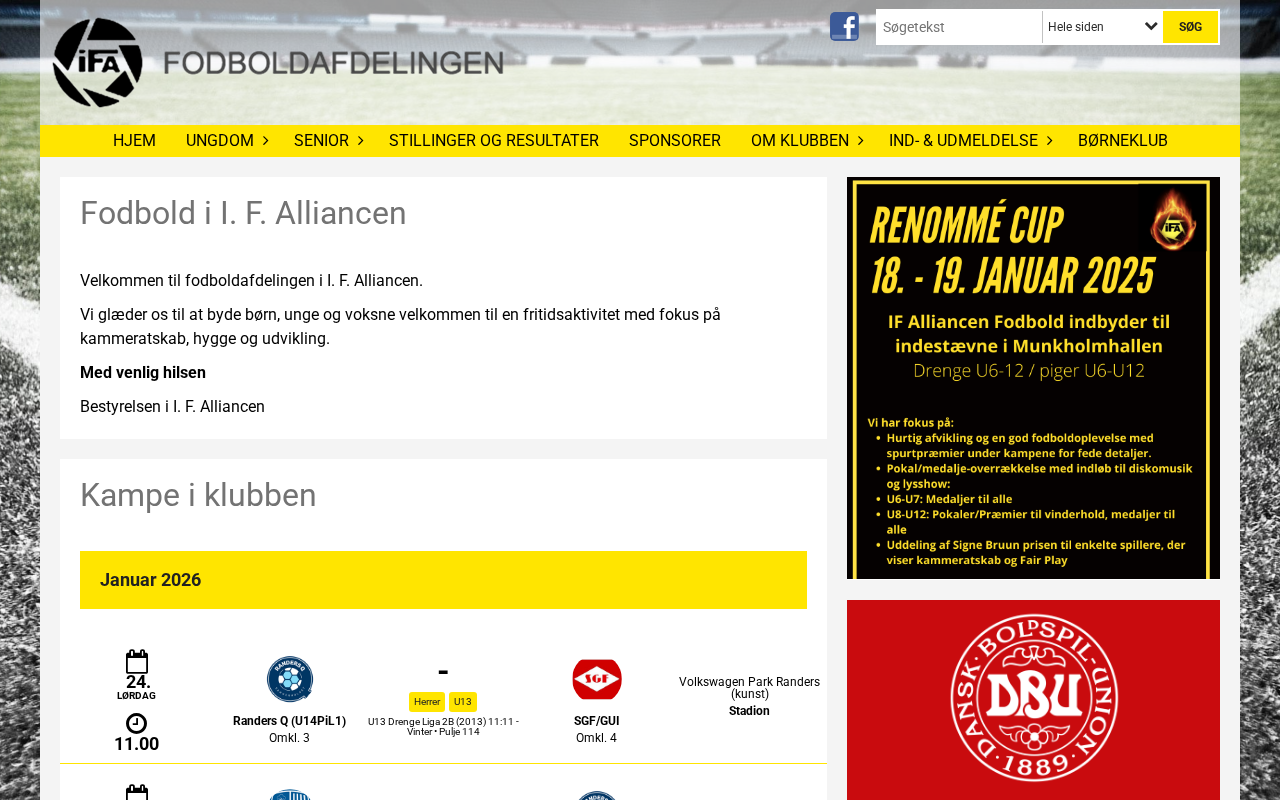Open the Sponsorer menu item
This screenshot has width=1280, height=800.
coord(675,141)
